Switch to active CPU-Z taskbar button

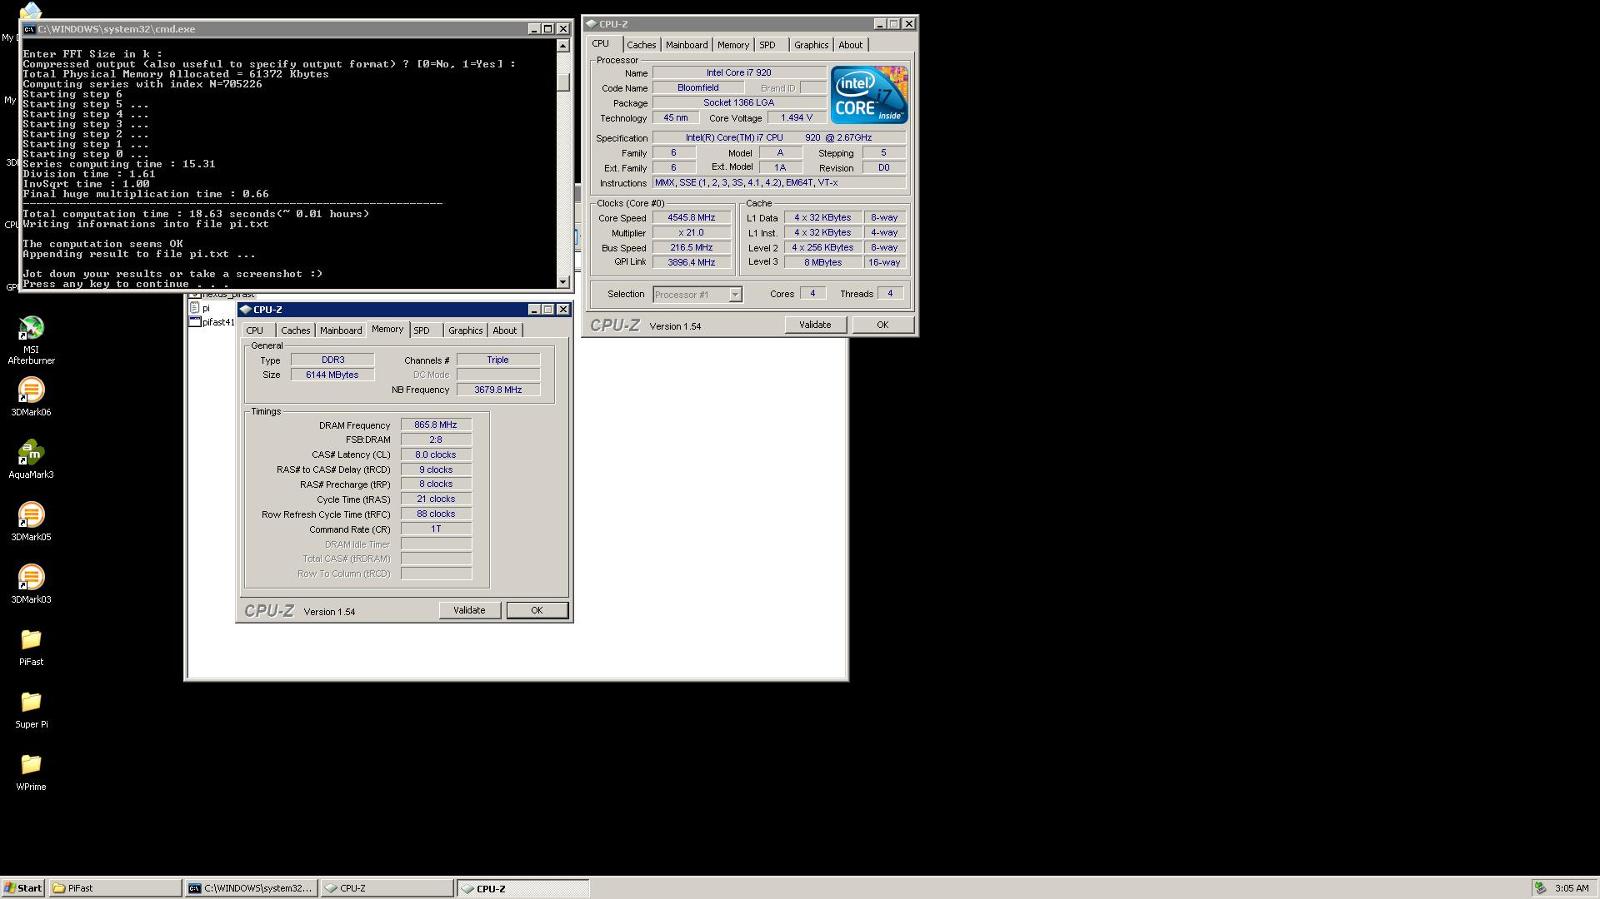[x=523, y=888]
